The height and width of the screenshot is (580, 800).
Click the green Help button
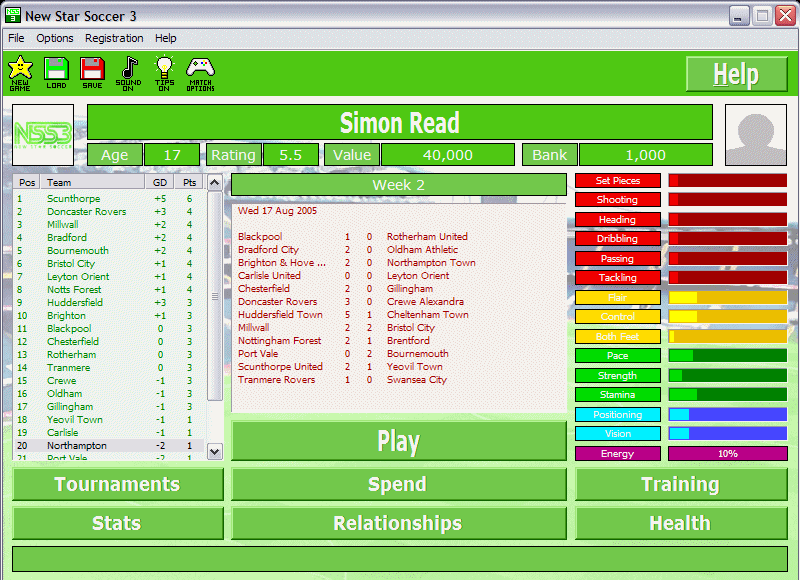coord(736,75)
